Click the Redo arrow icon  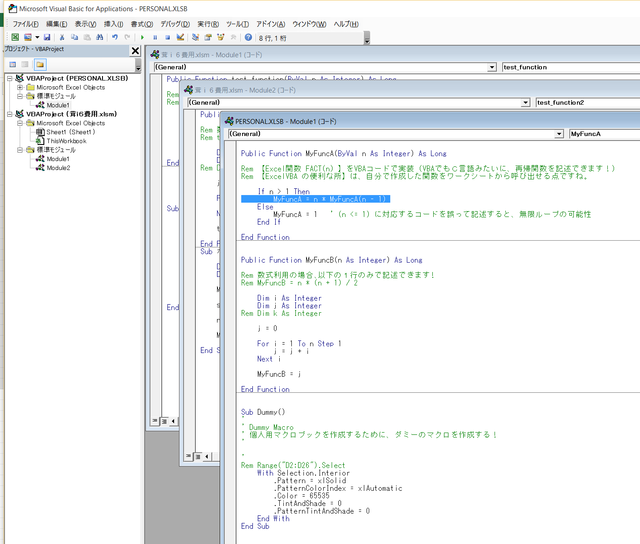[x=127, y=38]
